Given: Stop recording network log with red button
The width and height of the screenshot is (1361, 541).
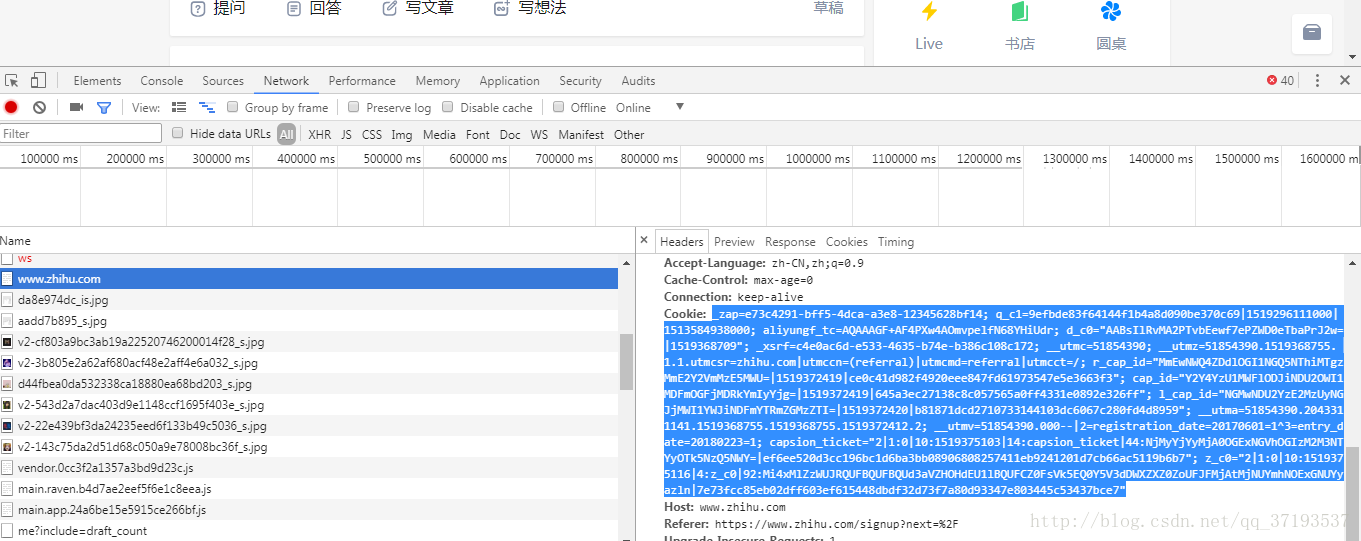Looking at the screenshot, I should pos(11,107).
